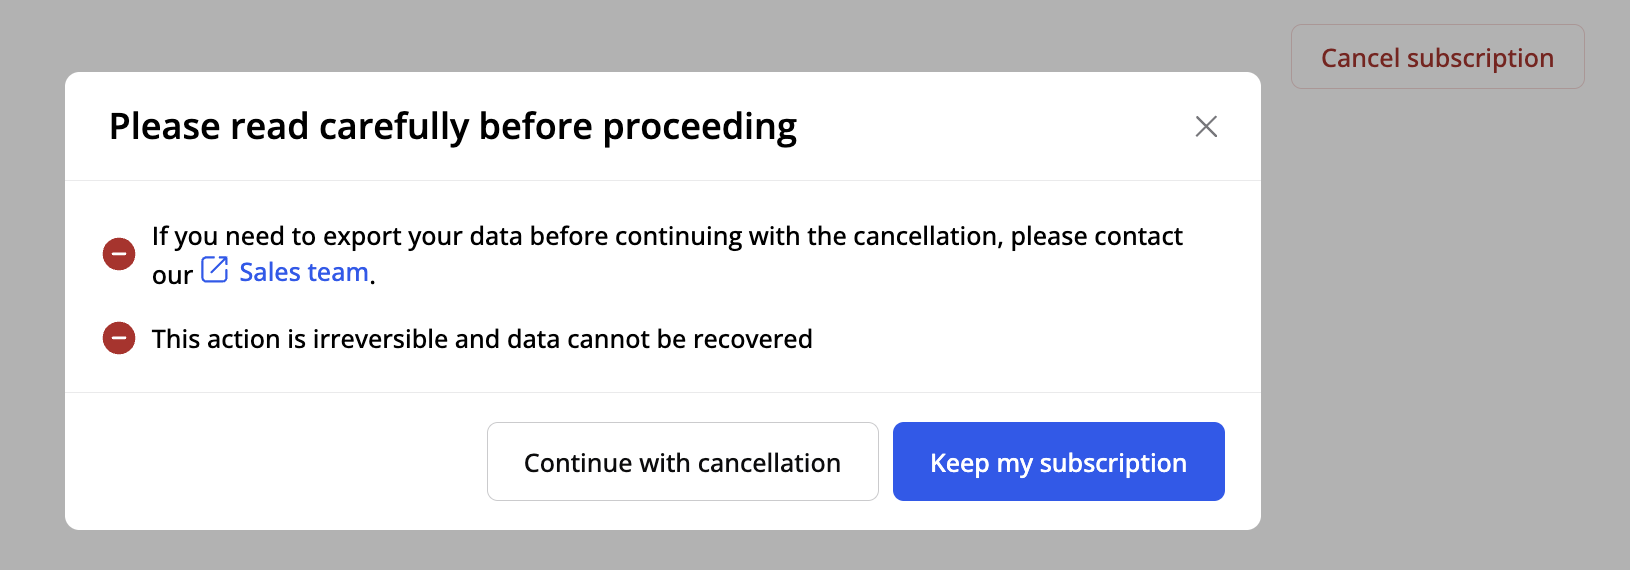Click the dimmed Cancel subscription button
The height and width of the screenshot is (570, 1630).
[x=1437, y=57]
